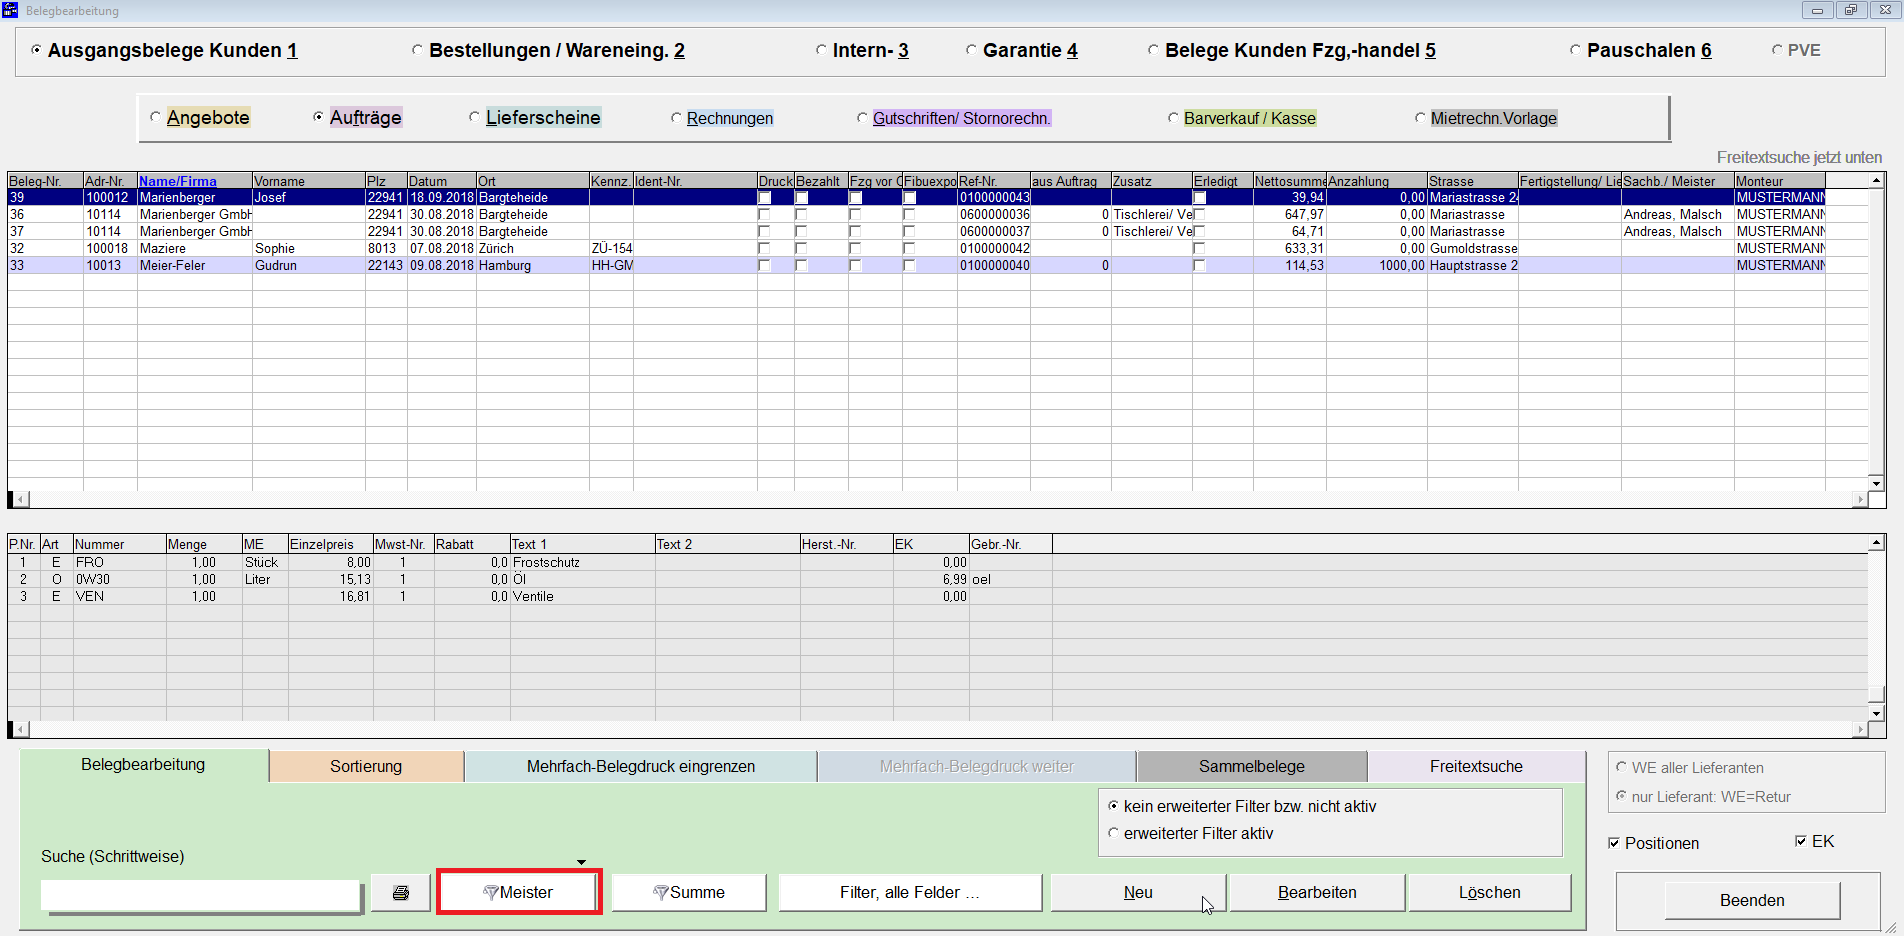Open the Belegbearbeitung tab
1904x936 pixels.
(143, 765)
